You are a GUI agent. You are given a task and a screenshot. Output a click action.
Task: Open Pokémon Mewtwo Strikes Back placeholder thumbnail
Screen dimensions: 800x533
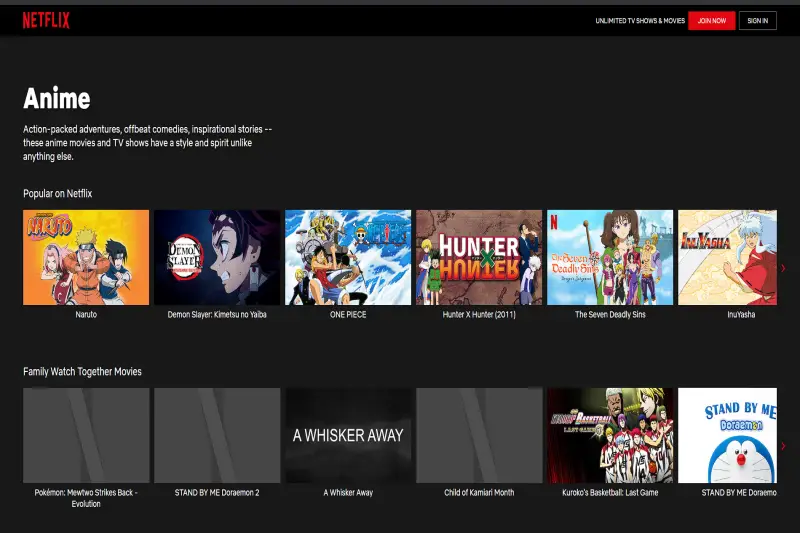[86, 436]
